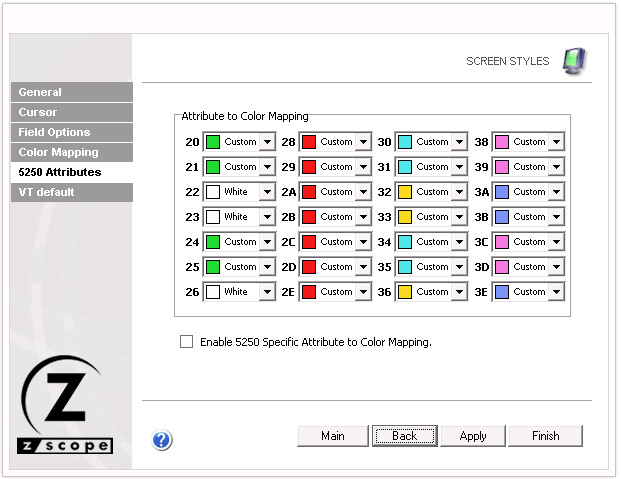Click the Back button
621x479 pixels.
coord(404,436)
